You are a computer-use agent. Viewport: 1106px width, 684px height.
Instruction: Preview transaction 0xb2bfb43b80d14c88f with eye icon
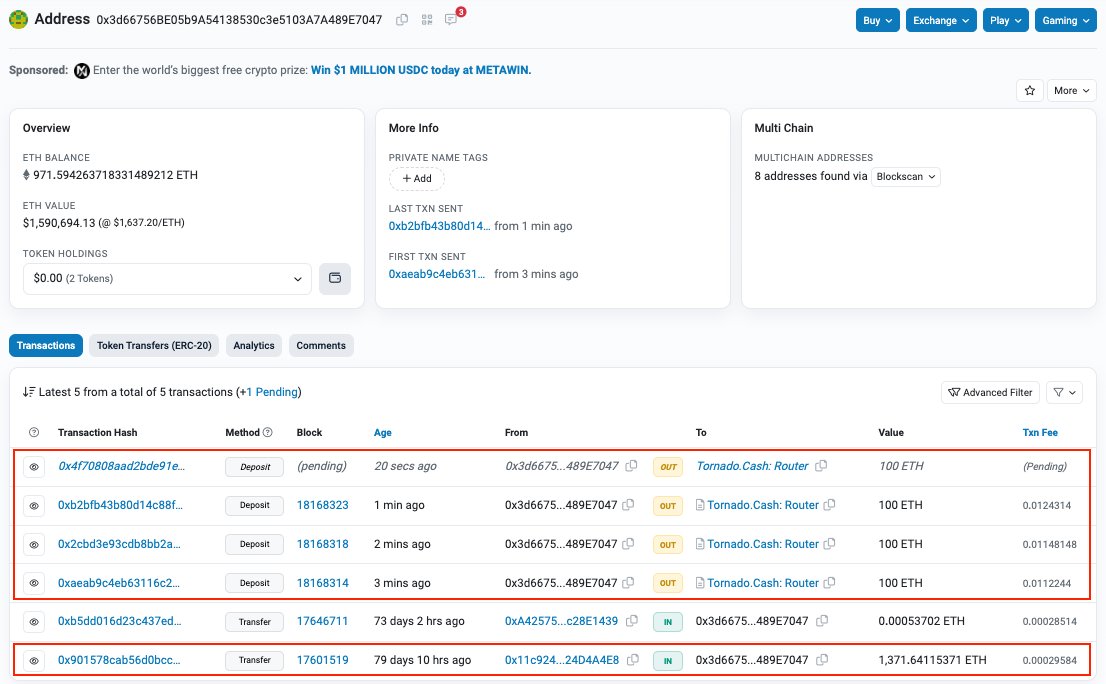coord(34,506)
